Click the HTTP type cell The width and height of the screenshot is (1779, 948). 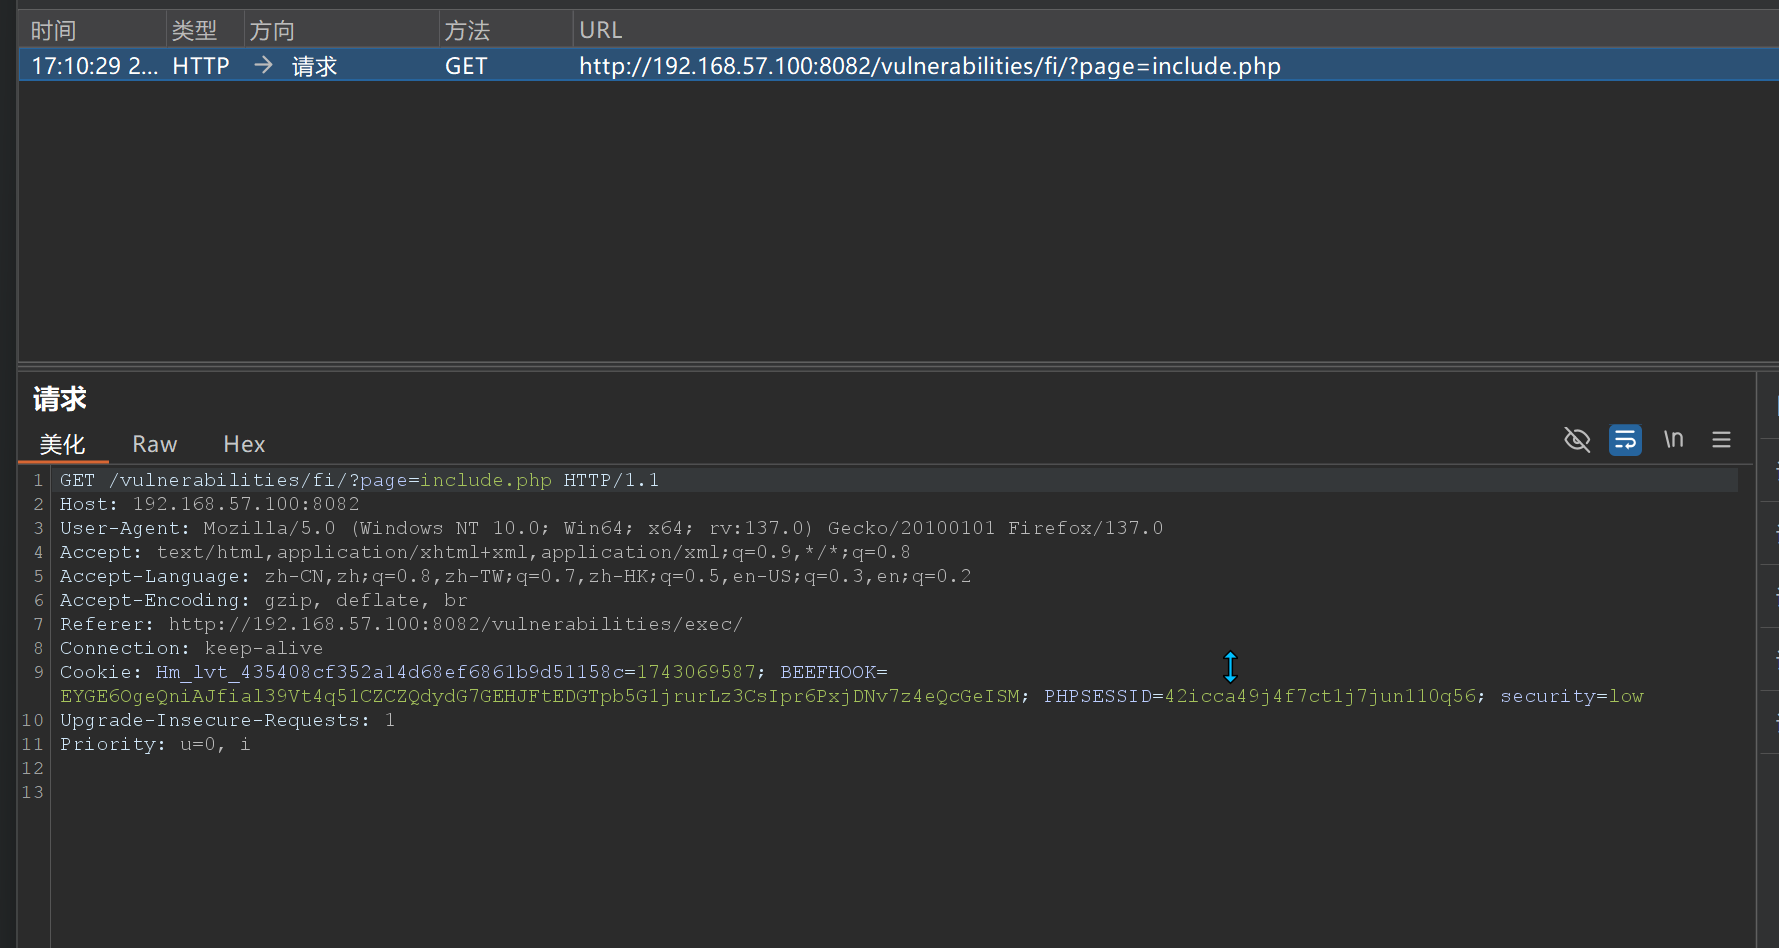201,66
